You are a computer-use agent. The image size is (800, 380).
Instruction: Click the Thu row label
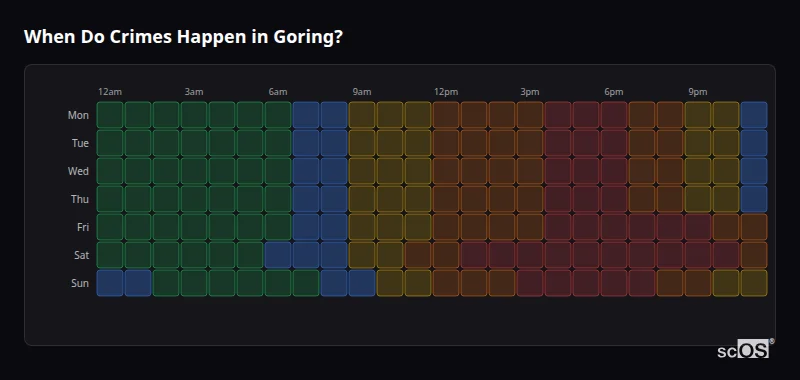coord(80,199)
